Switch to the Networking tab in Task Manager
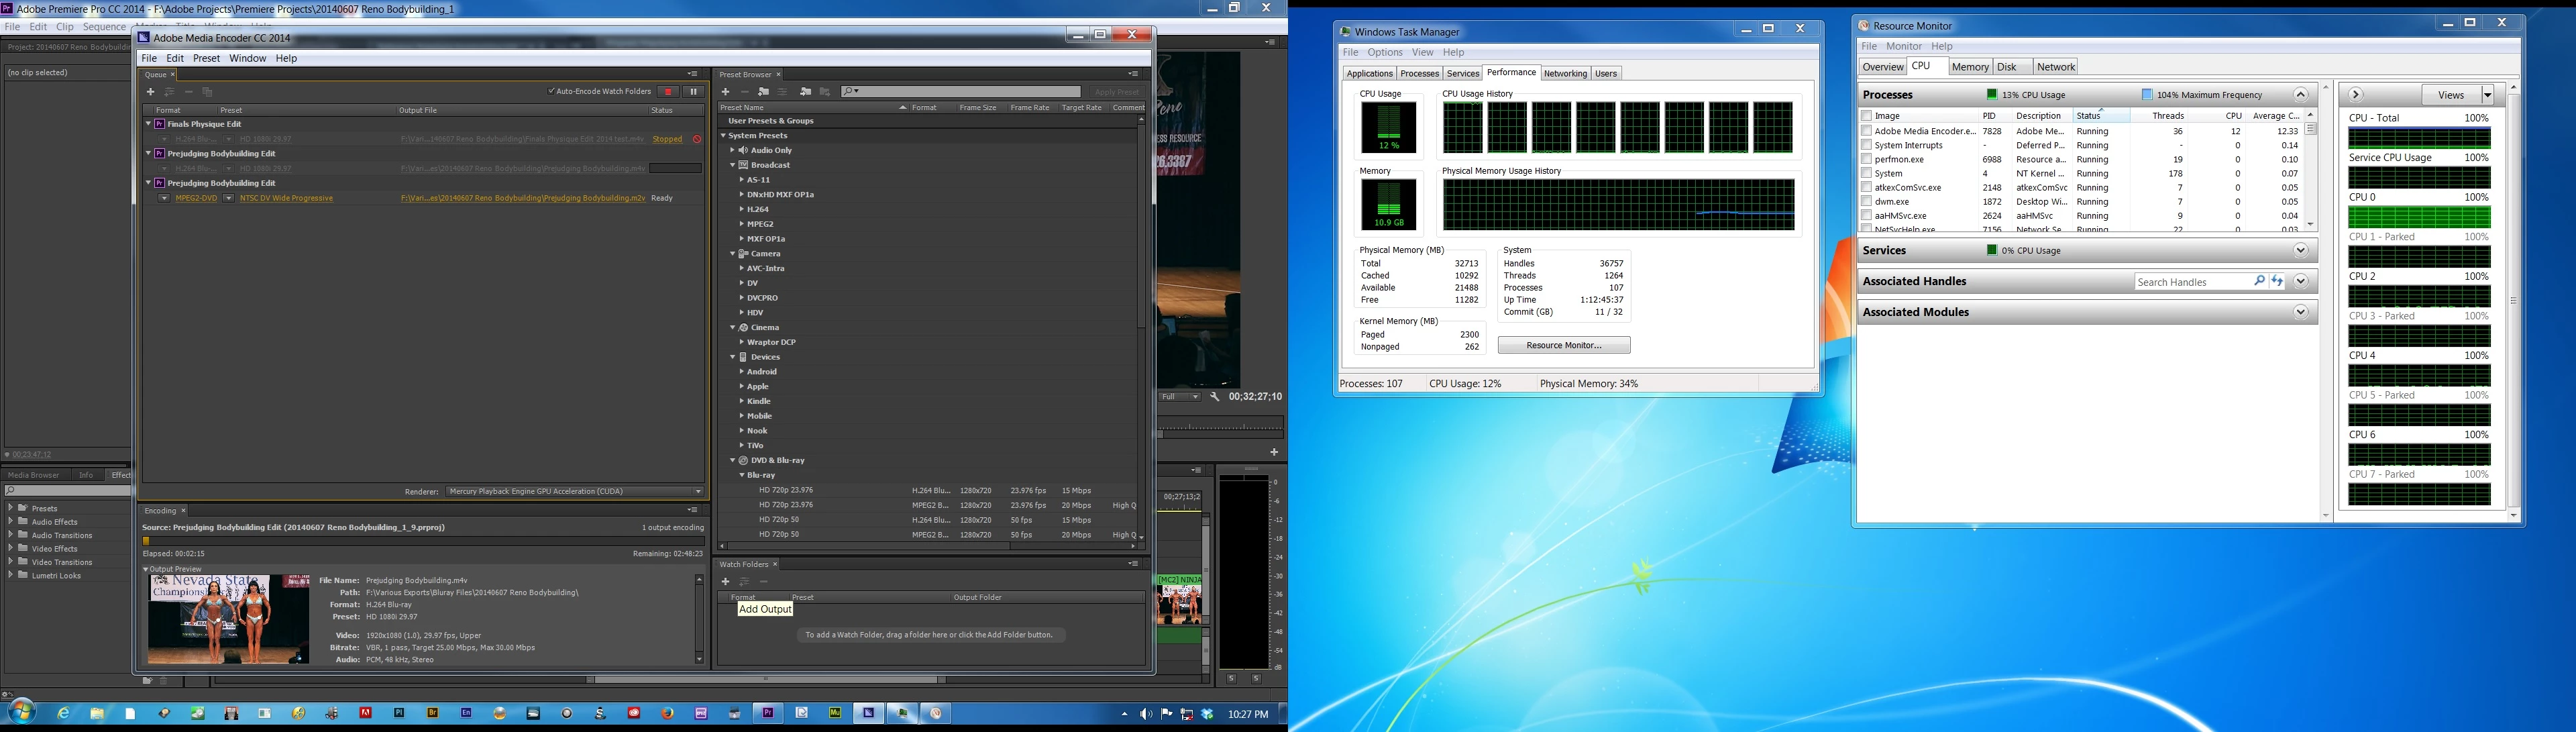This screenshot has width=2576, height=732. 1565,73
